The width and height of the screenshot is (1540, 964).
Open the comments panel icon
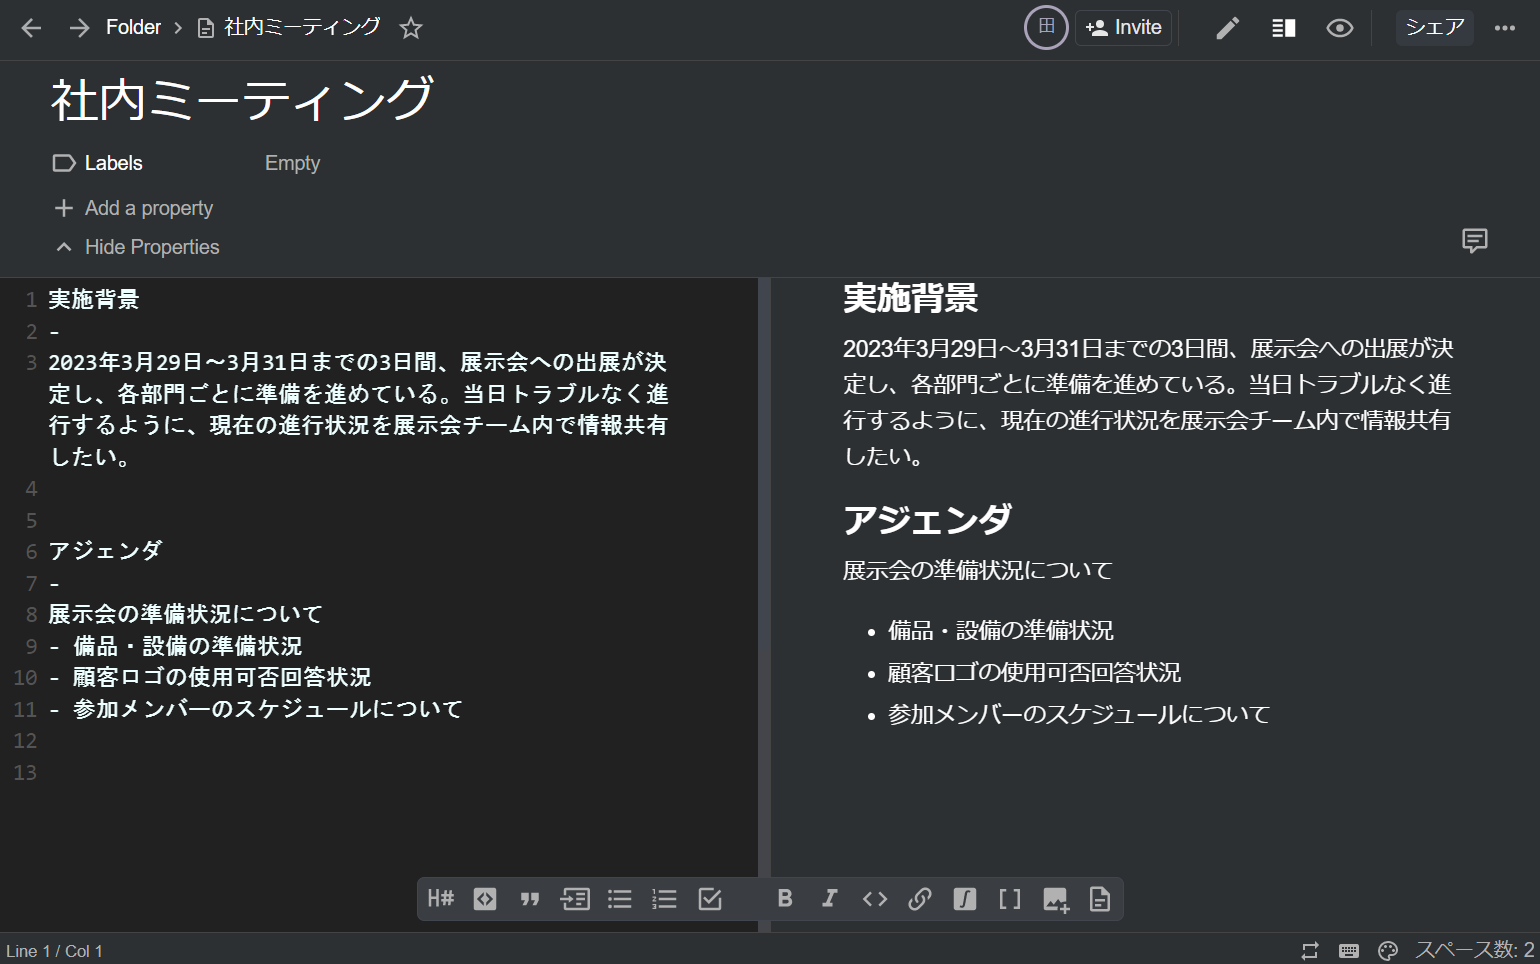1475,240
